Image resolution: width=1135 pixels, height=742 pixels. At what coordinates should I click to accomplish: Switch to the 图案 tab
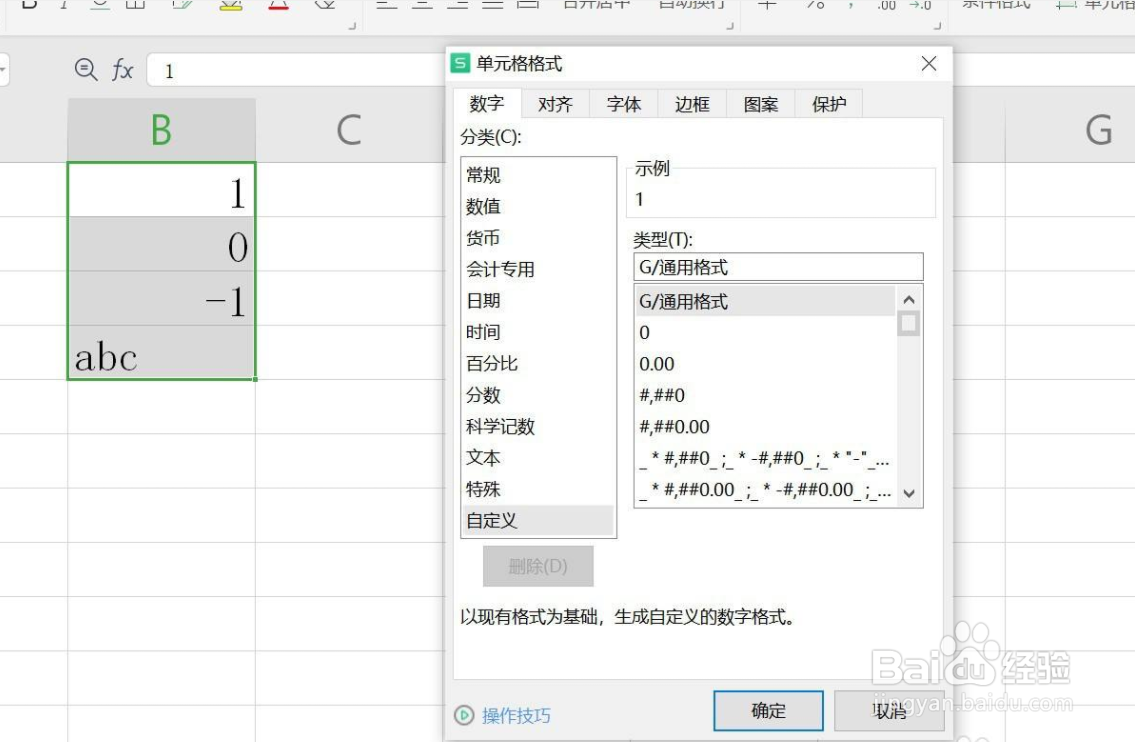(x=761, y=104)
